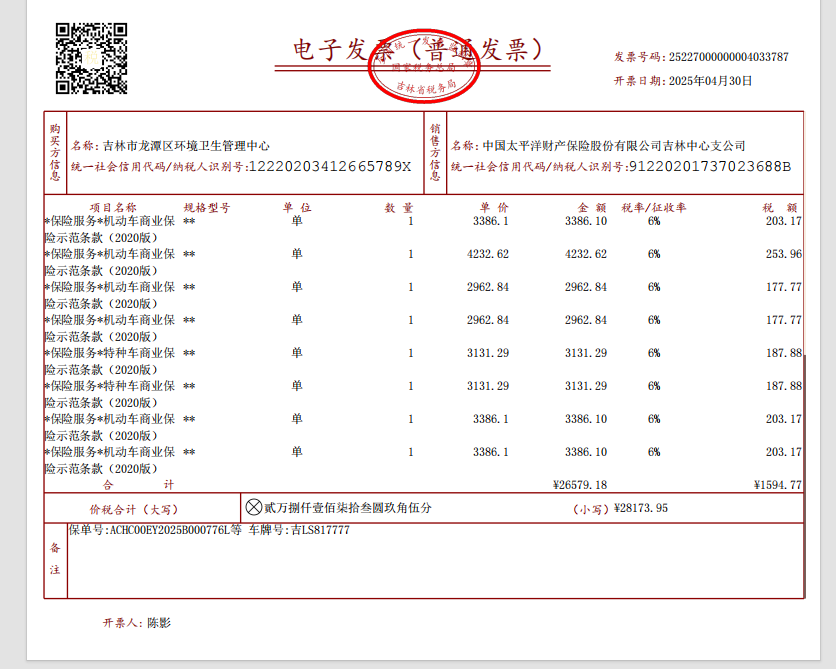Viewport: 836px width, 669px height.
Task: Click the 金额 column header
Action: coord(592,207)
